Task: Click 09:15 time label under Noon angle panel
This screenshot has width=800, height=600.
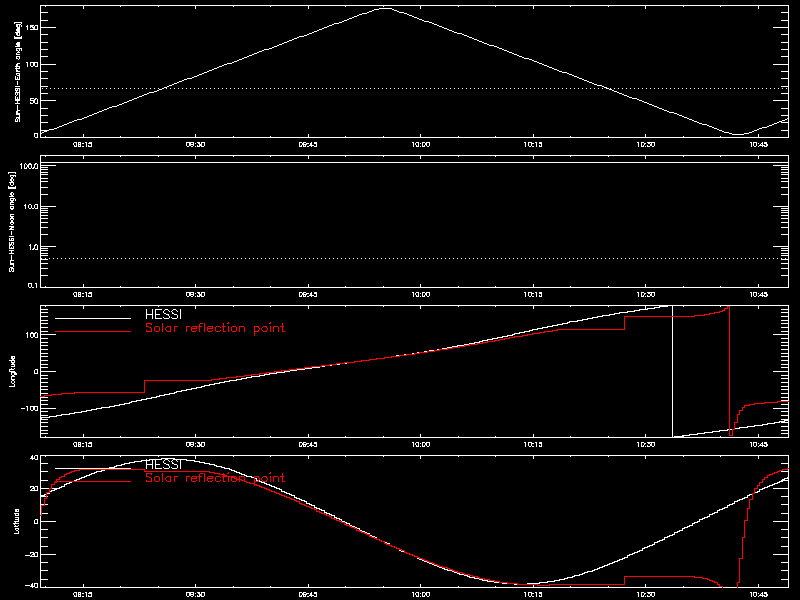Action: (83, 294)
